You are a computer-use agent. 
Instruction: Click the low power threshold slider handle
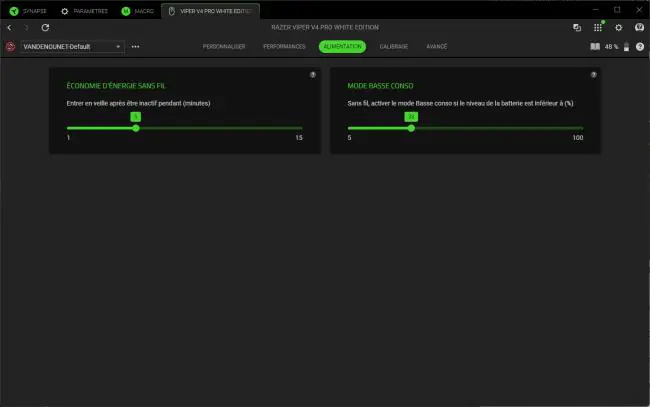click(x=411, y=128)
